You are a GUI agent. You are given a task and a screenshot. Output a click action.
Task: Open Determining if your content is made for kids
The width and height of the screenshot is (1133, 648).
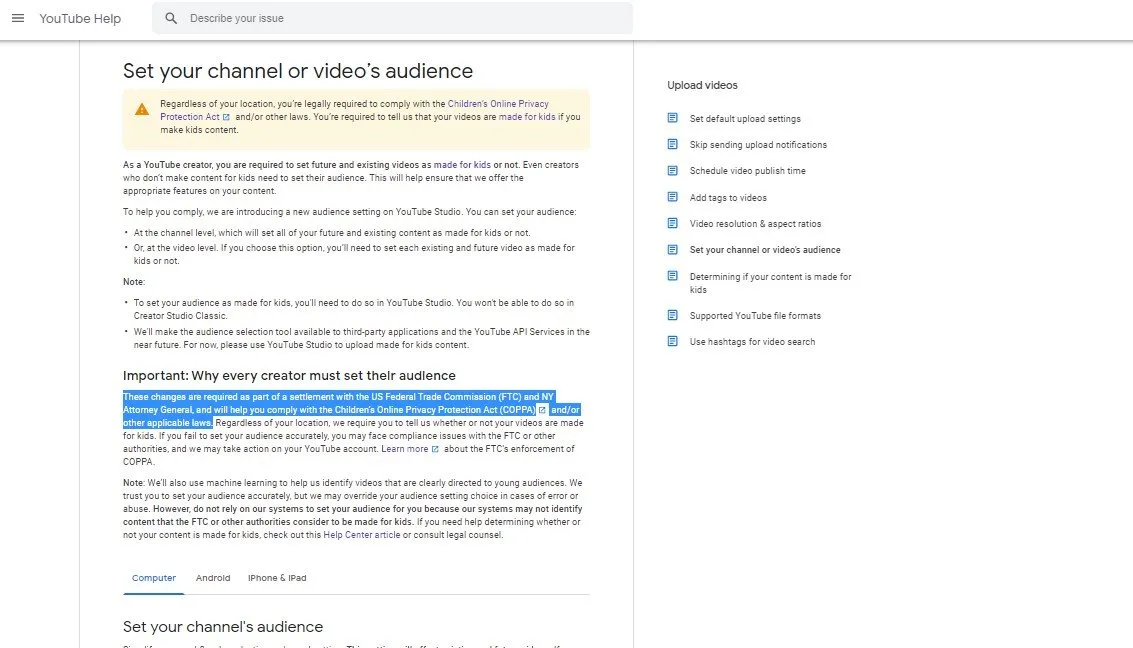[770, 283]
